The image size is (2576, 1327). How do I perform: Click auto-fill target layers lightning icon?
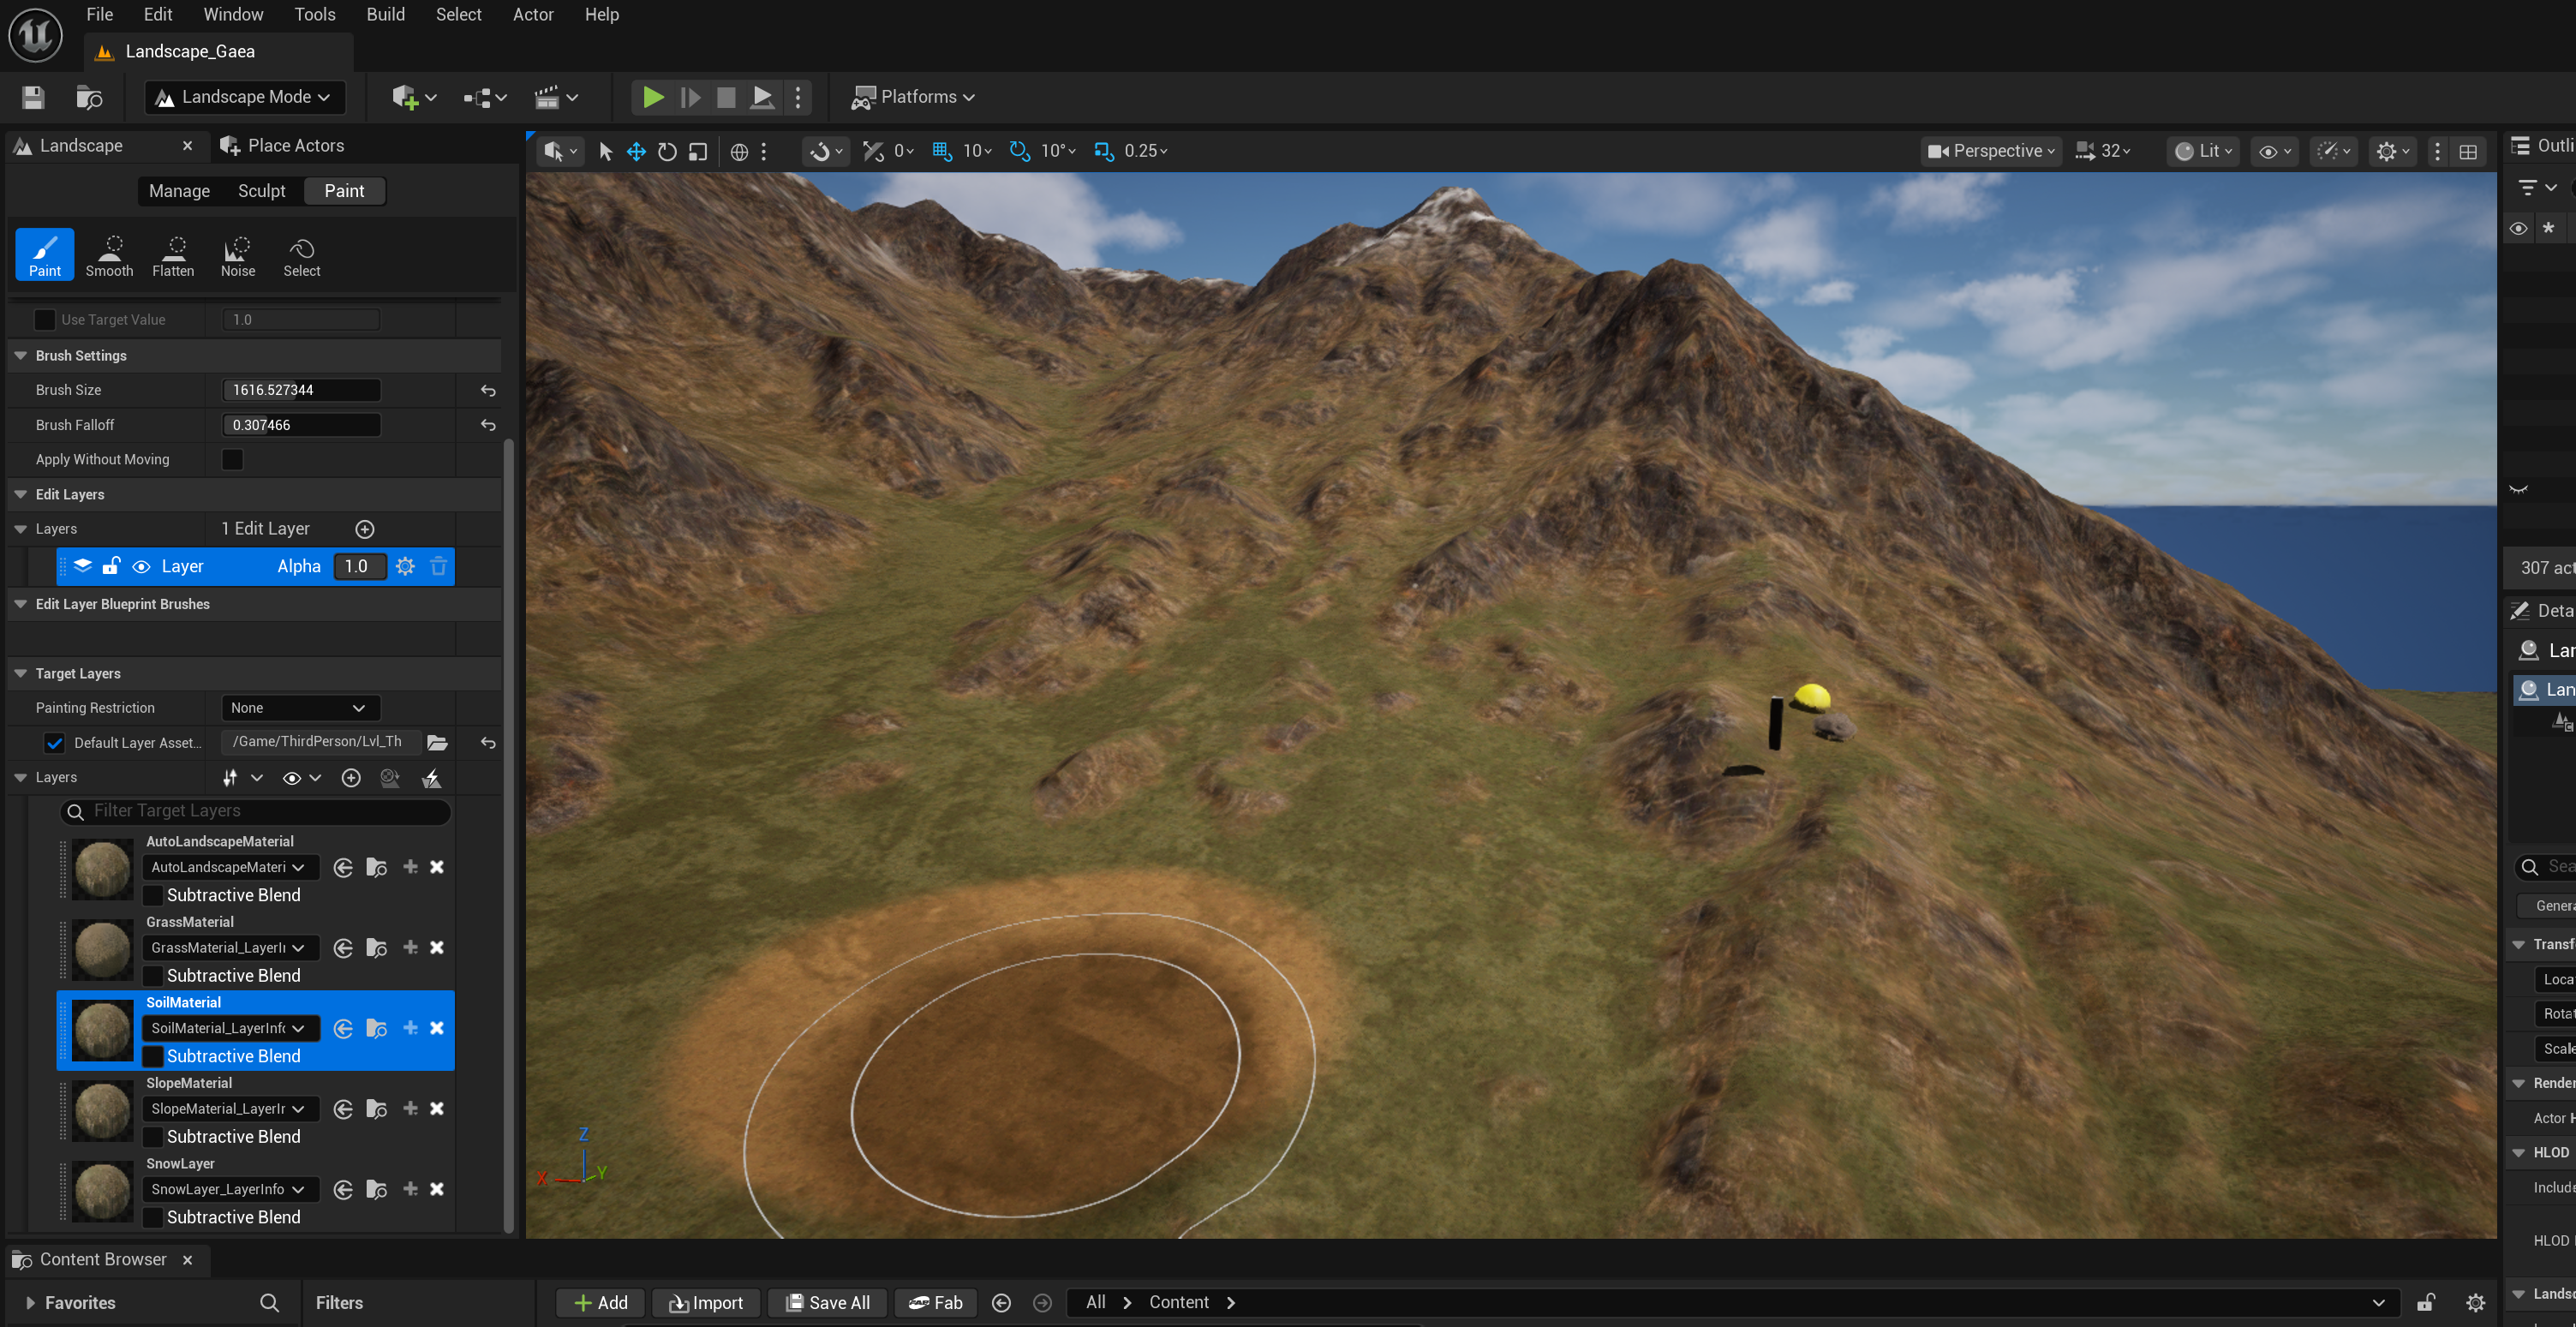pyautogui.click(x=432, y=778)
